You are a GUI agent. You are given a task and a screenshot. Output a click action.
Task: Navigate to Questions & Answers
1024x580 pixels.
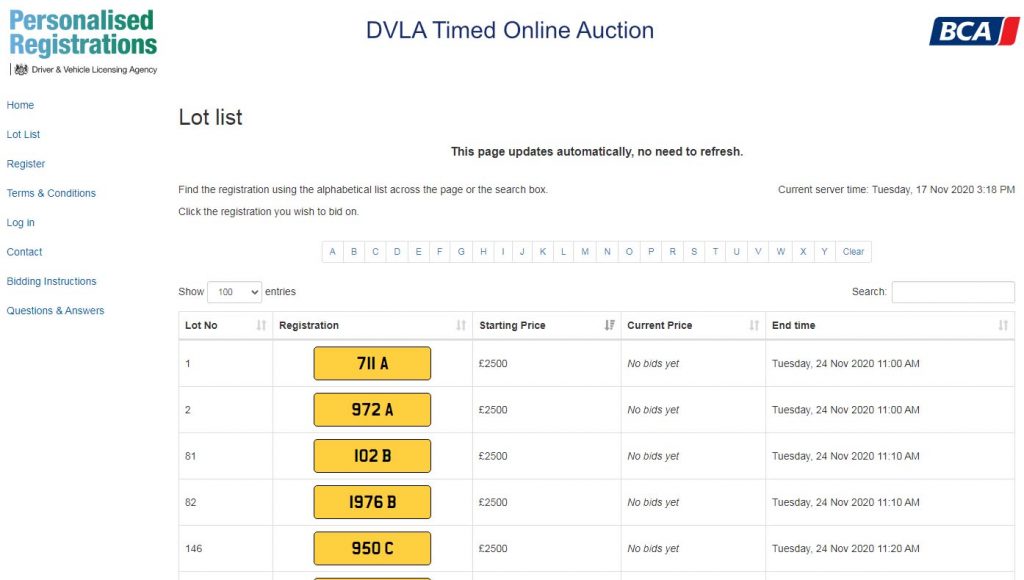coord(56,311)
